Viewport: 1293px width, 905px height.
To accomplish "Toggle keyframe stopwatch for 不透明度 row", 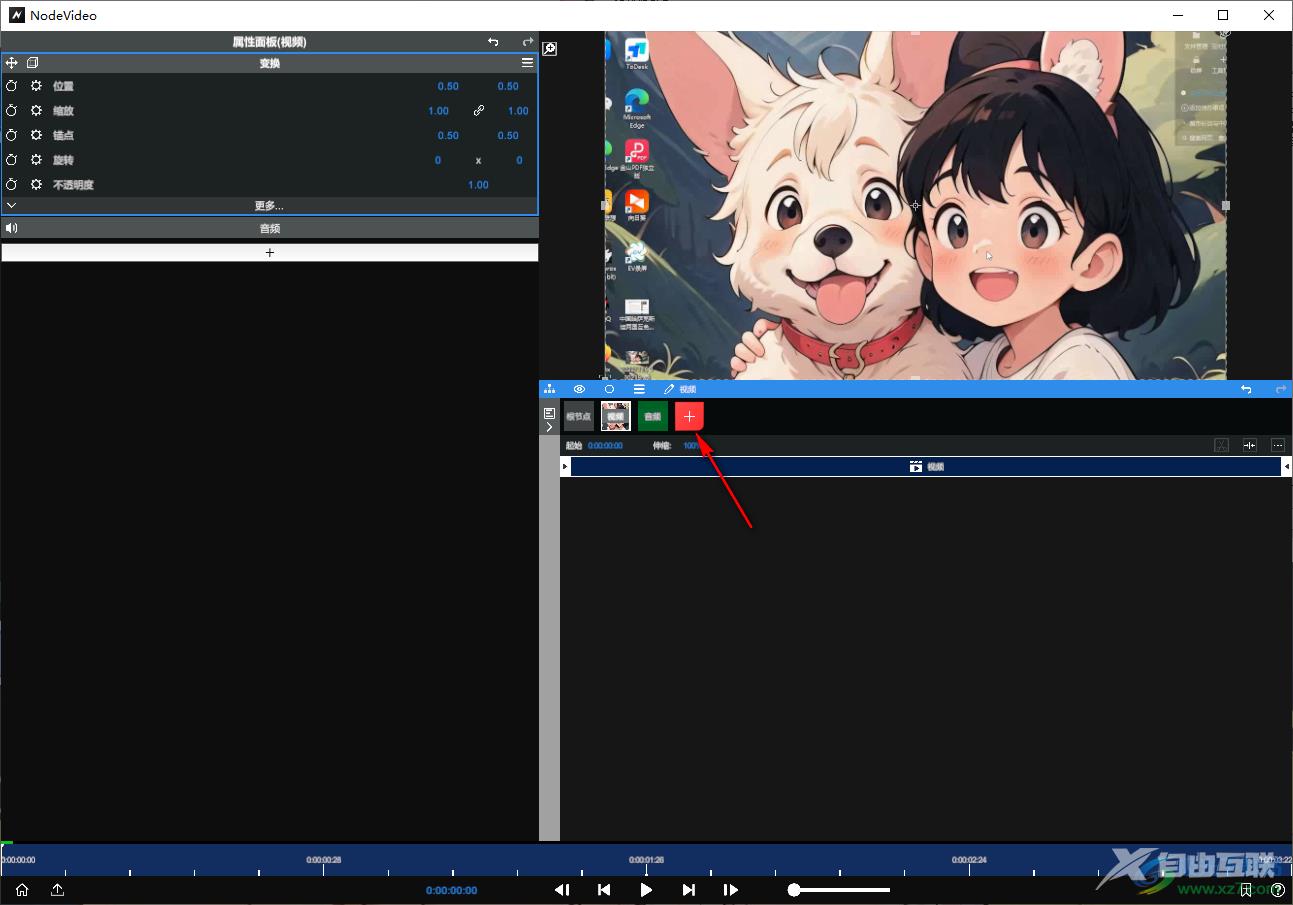I will point(12,185).
